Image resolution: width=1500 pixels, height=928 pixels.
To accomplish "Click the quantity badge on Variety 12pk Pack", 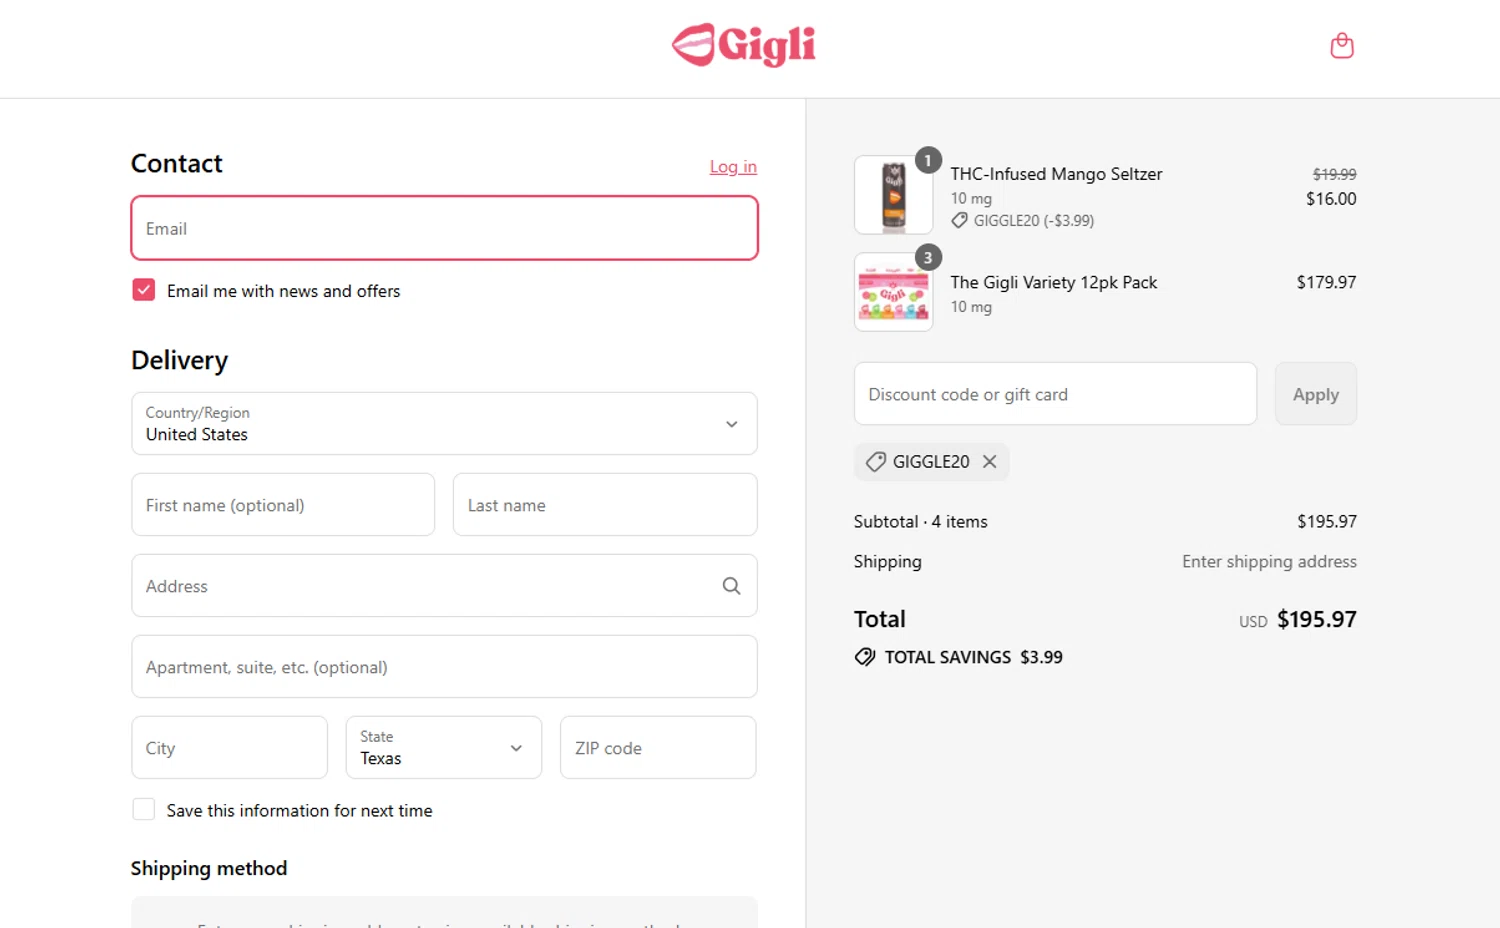I will coord(928,258).
